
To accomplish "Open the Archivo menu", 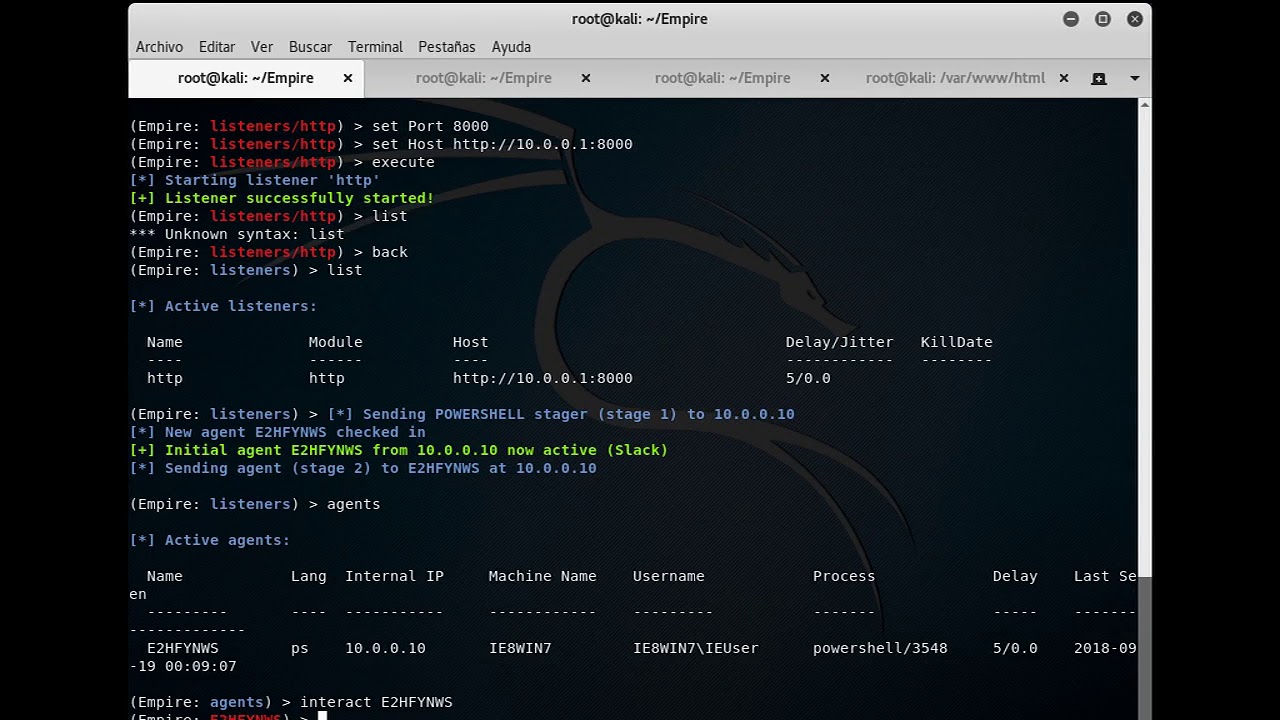I will [x=159, y=47].
